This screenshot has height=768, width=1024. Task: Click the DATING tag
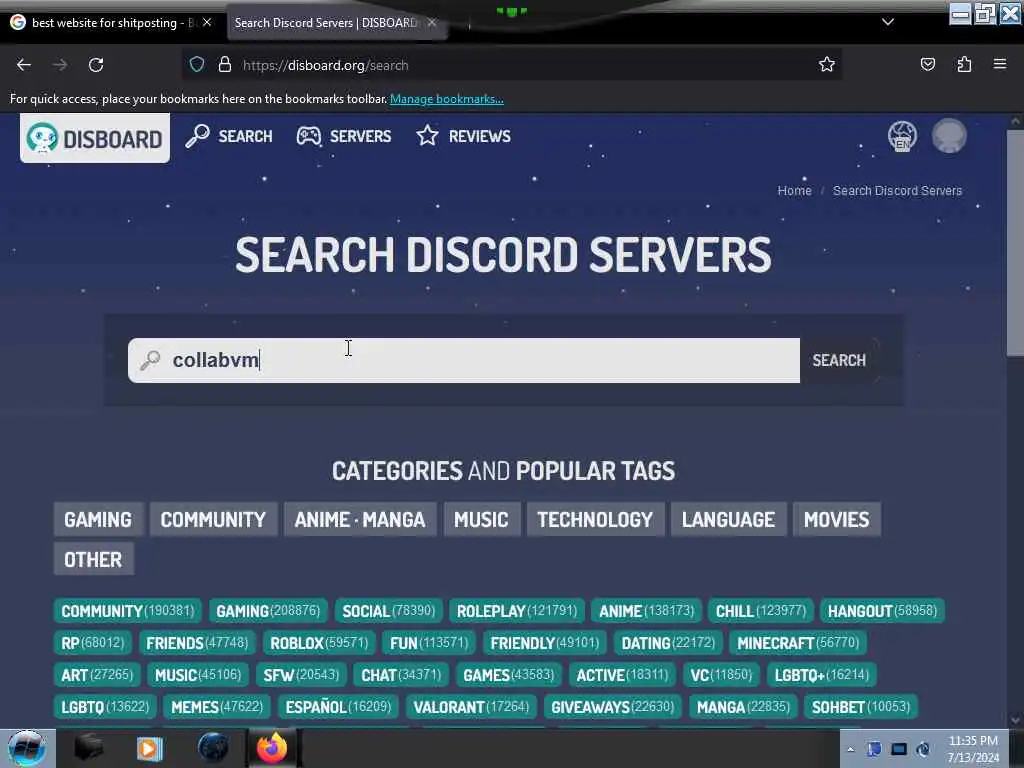668,643
